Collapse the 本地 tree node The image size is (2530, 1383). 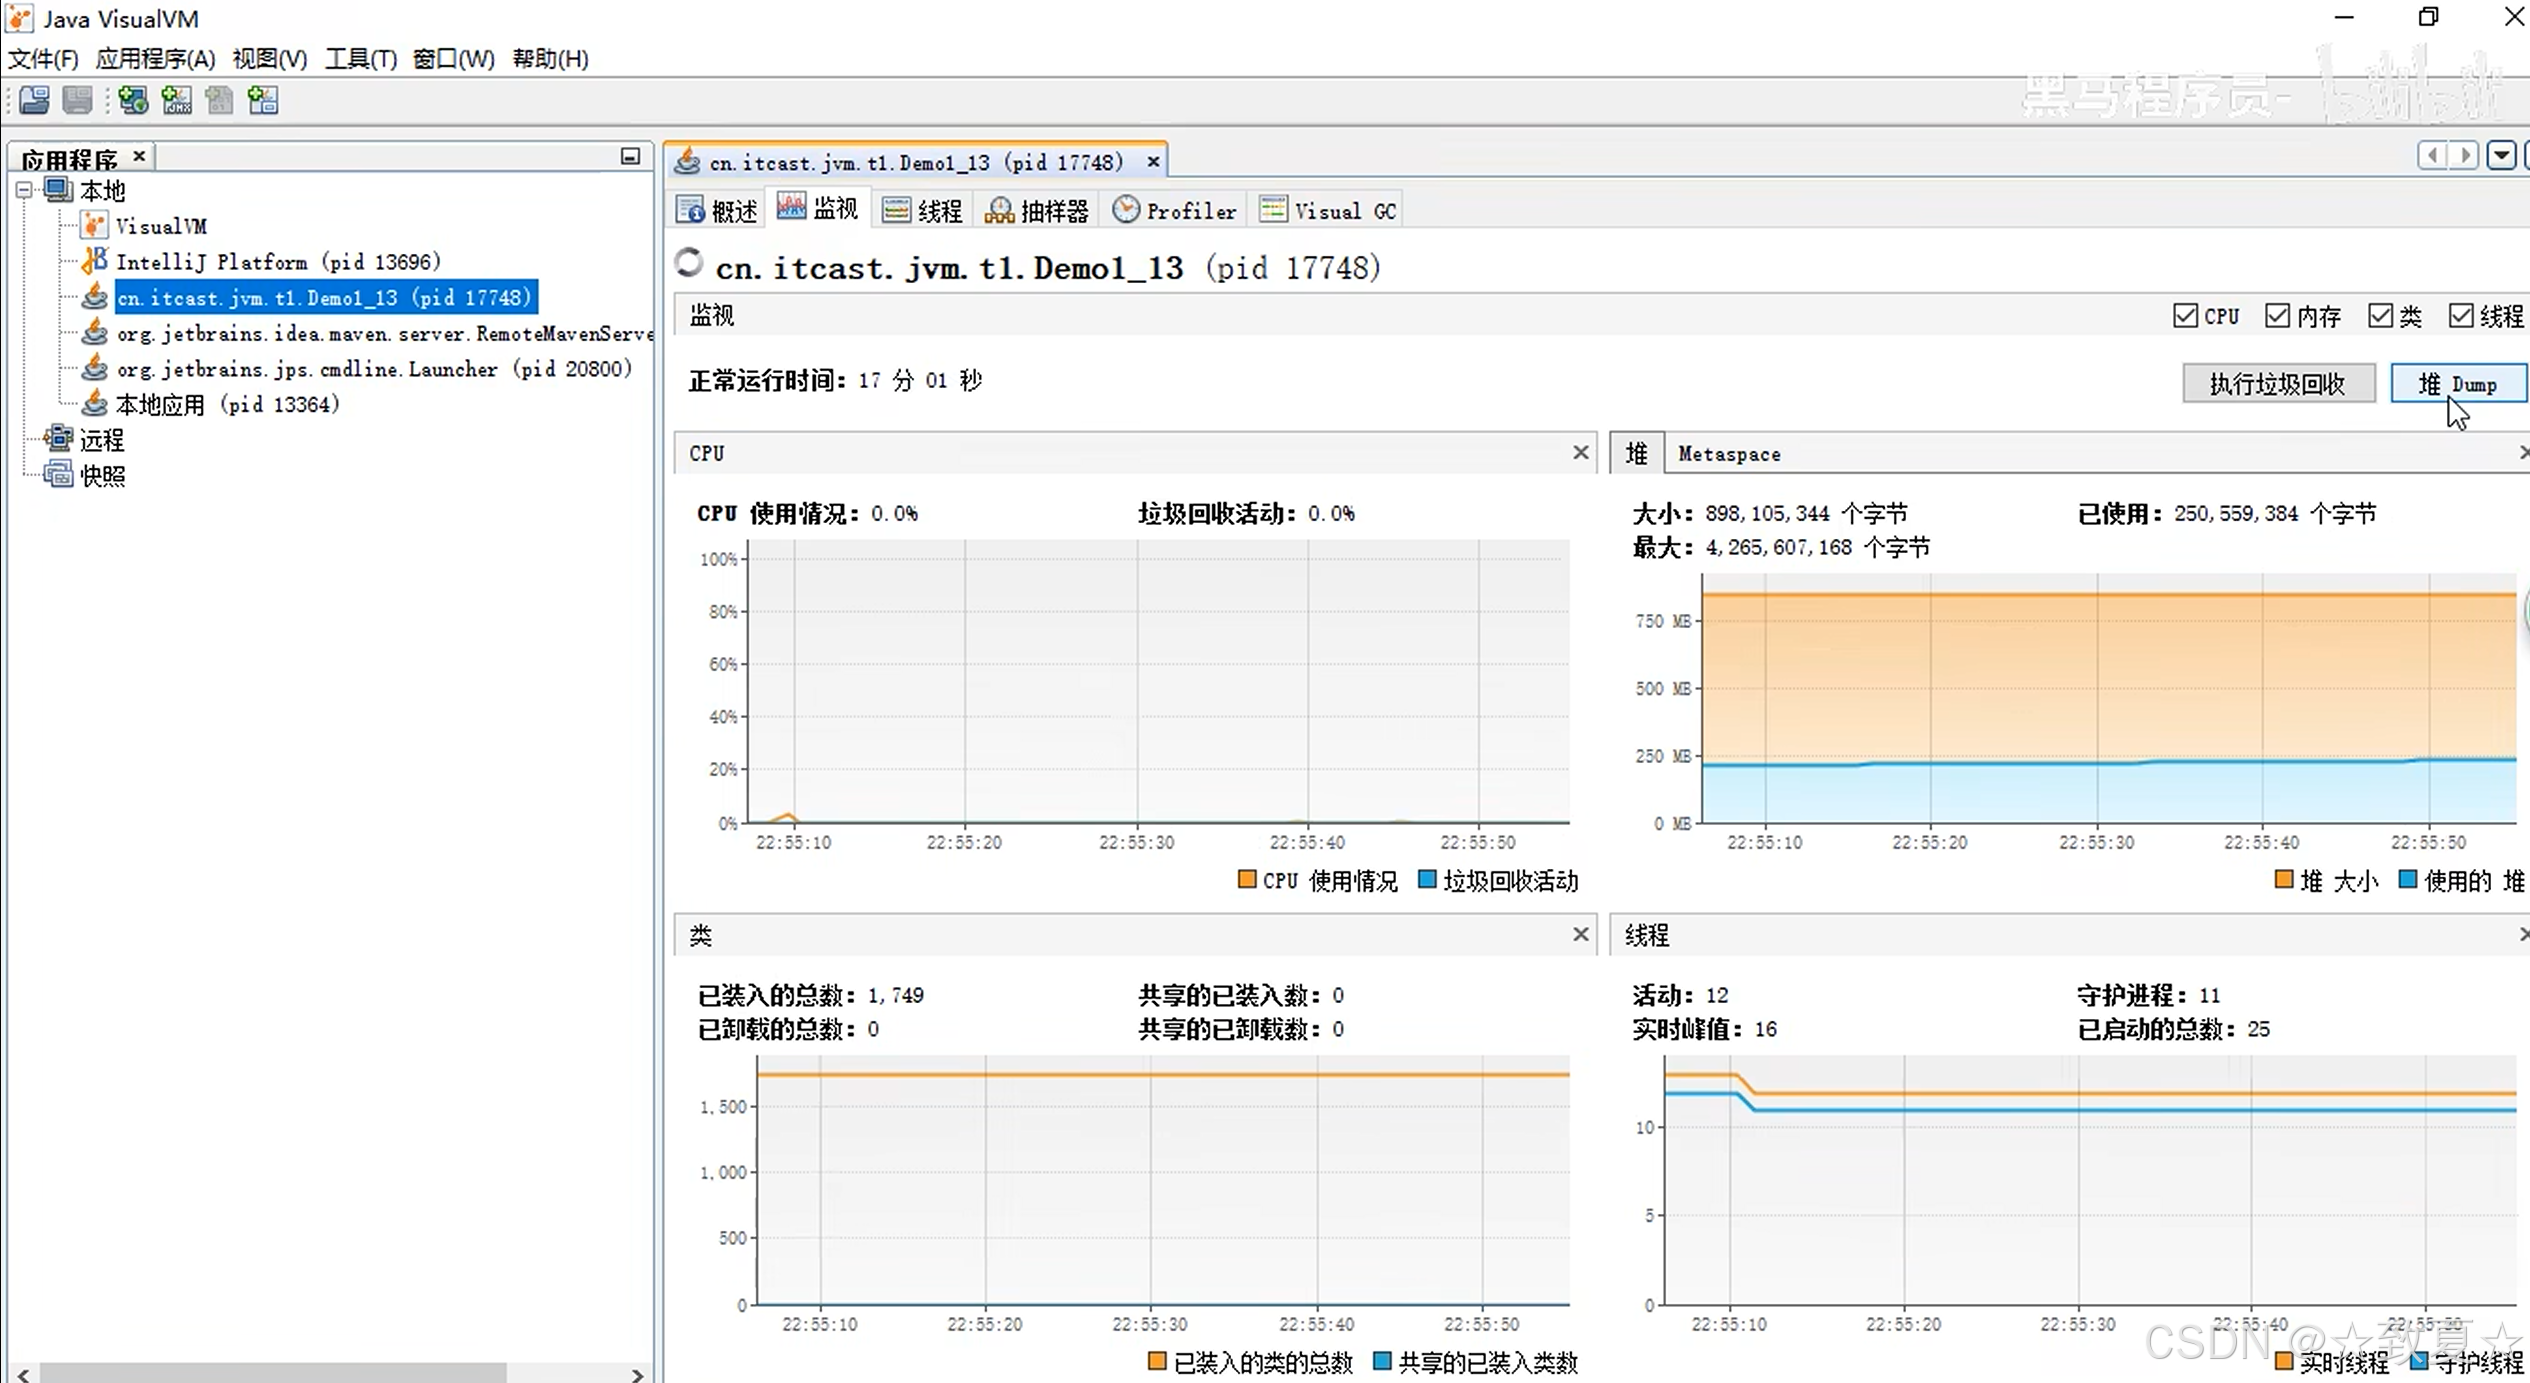click(24, 190)
